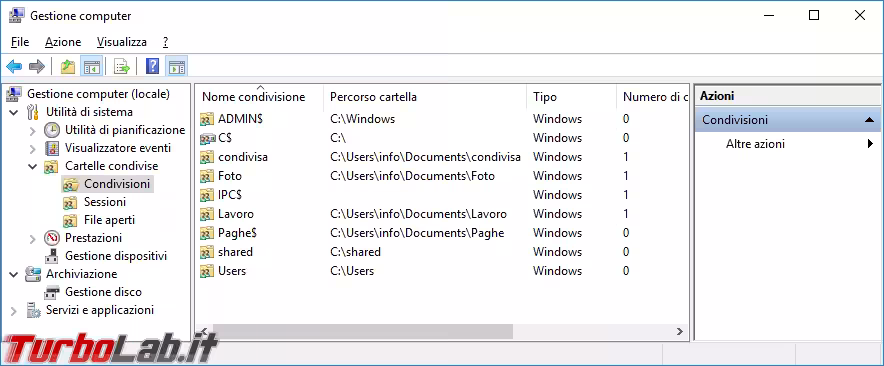Collapse the Cartelle condivise node

[33, 166]
